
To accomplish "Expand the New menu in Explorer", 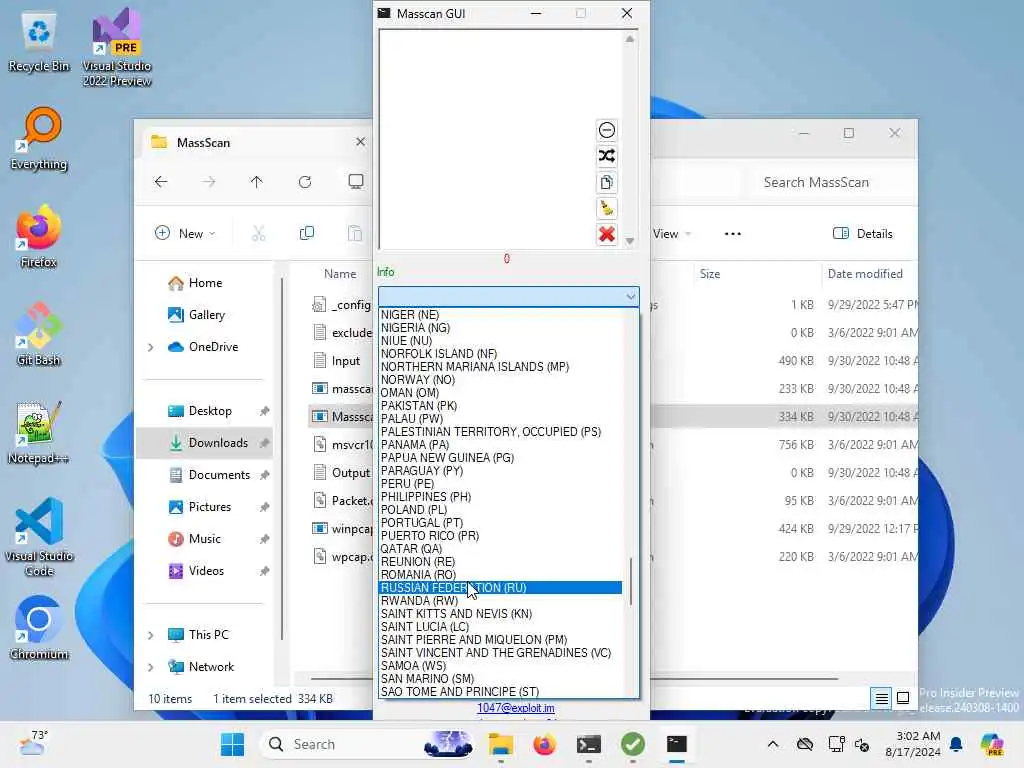I will [x=185, y=233].
